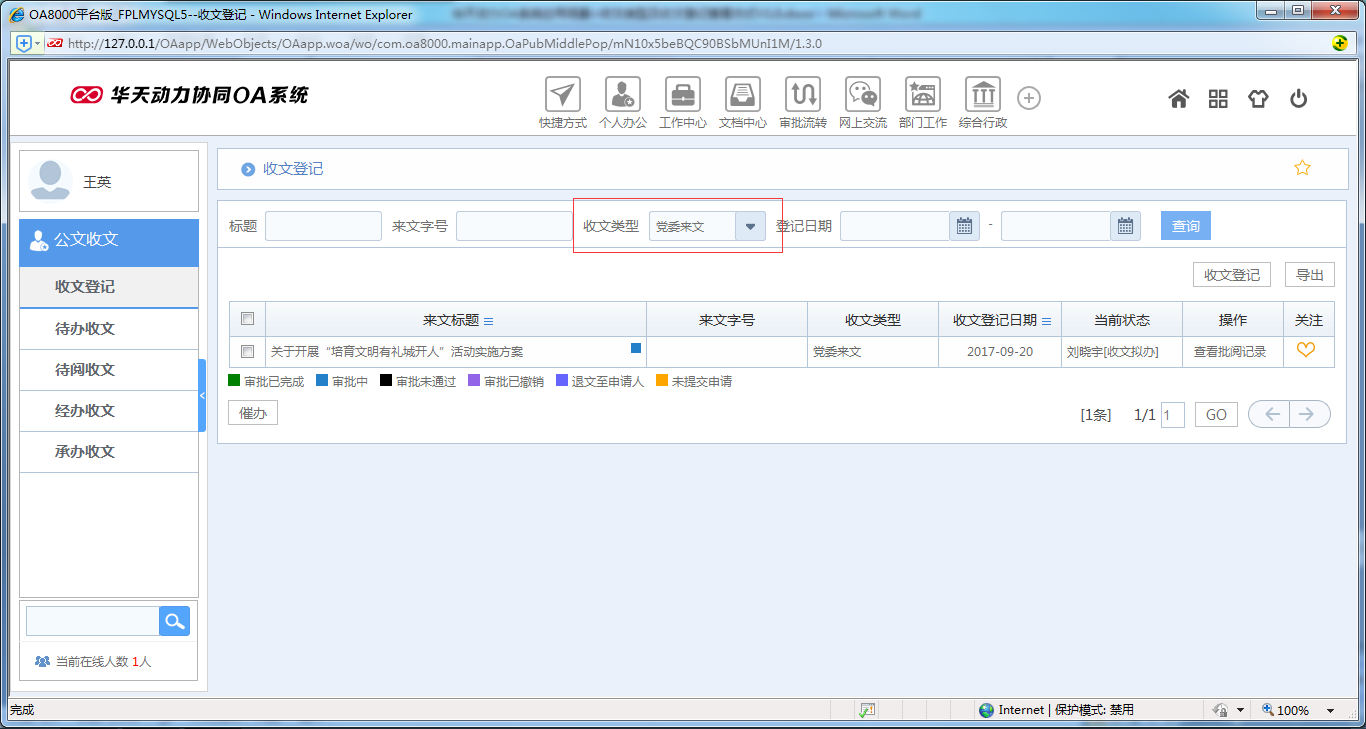Open the 工作中心 module

pyautogui.click(x=682, y=98)
